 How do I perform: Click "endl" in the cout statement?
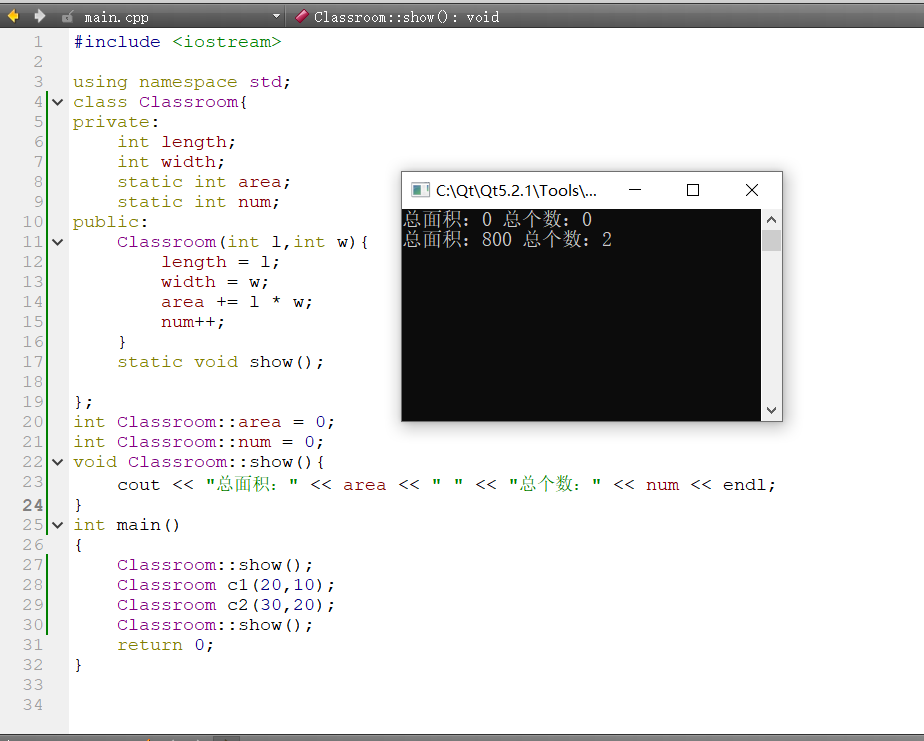tap(745, 485)
